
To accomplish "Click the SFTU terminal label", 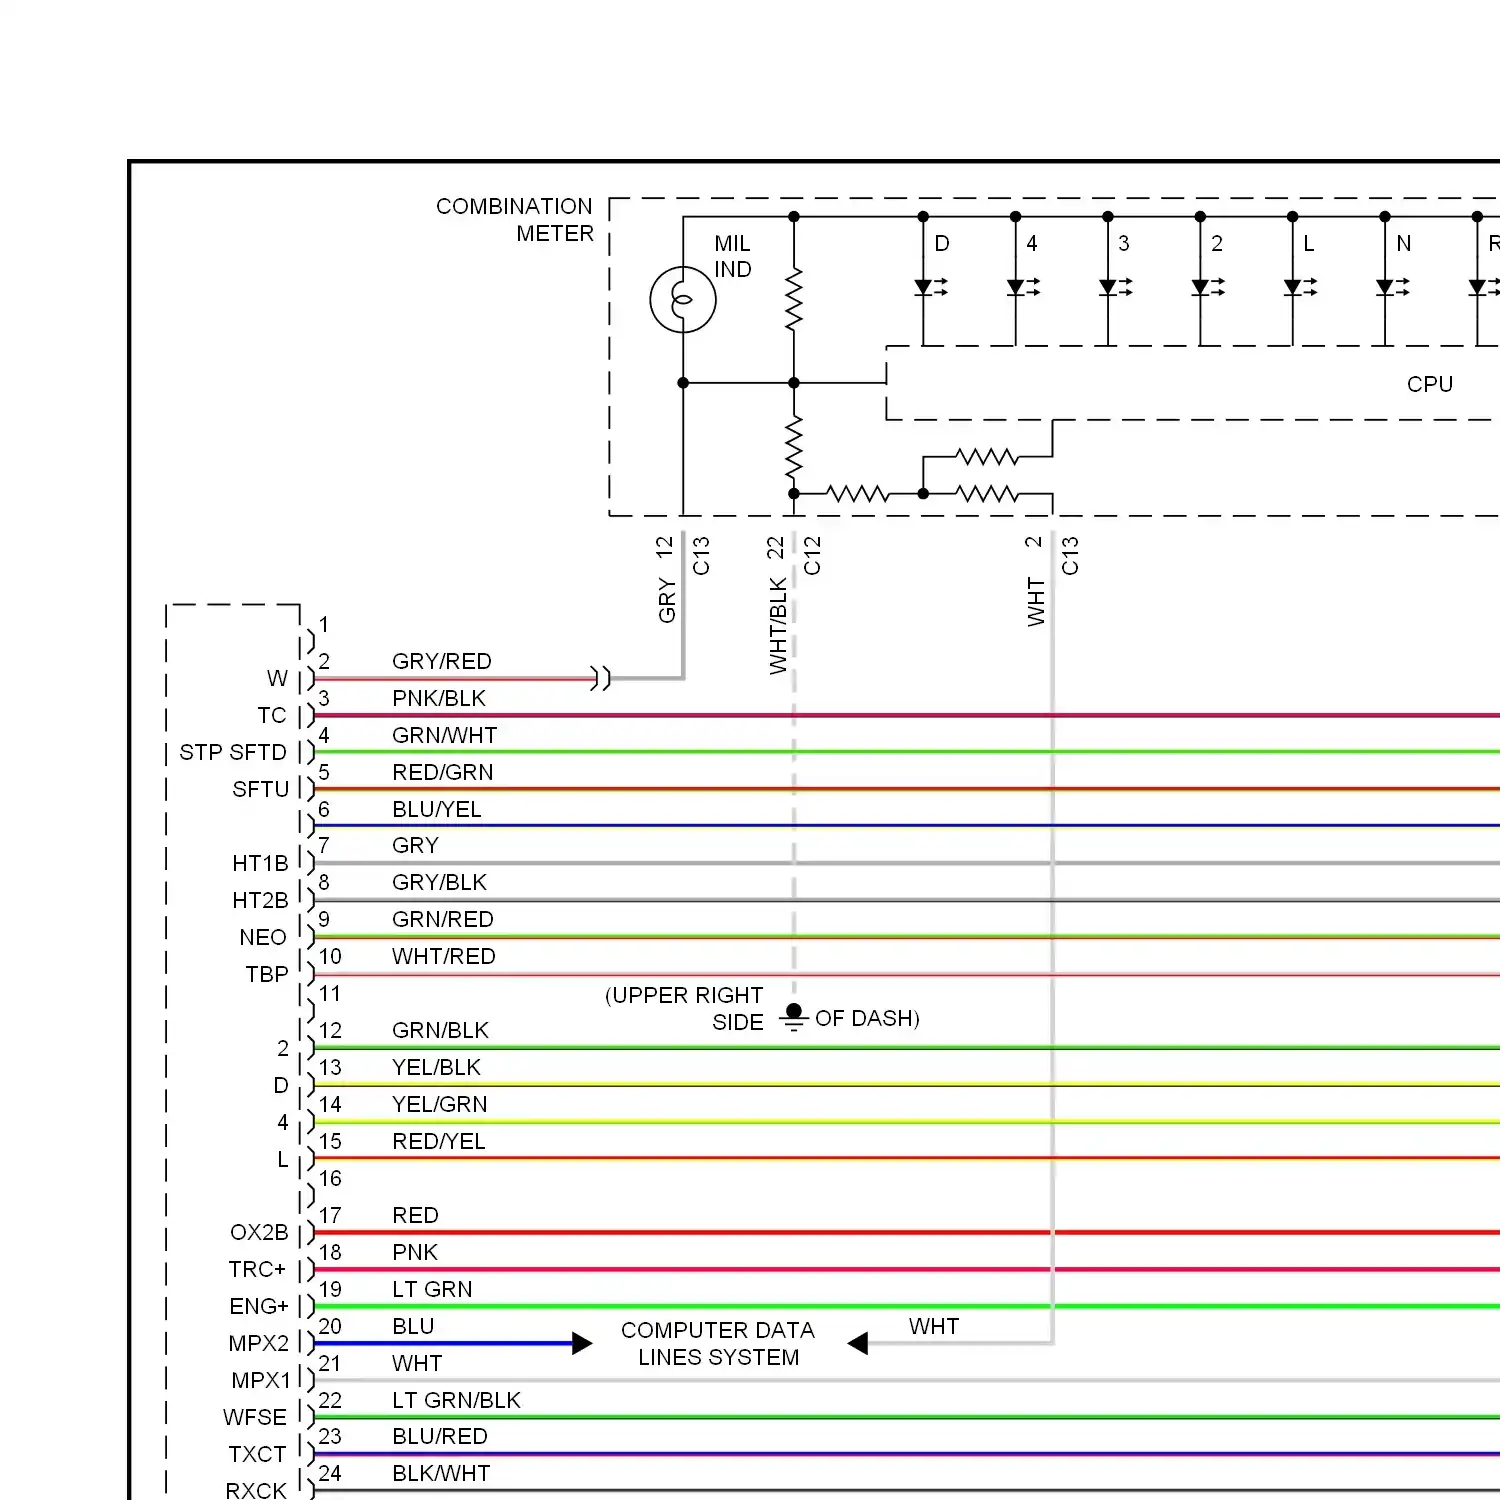I will (x=260, y=789).
